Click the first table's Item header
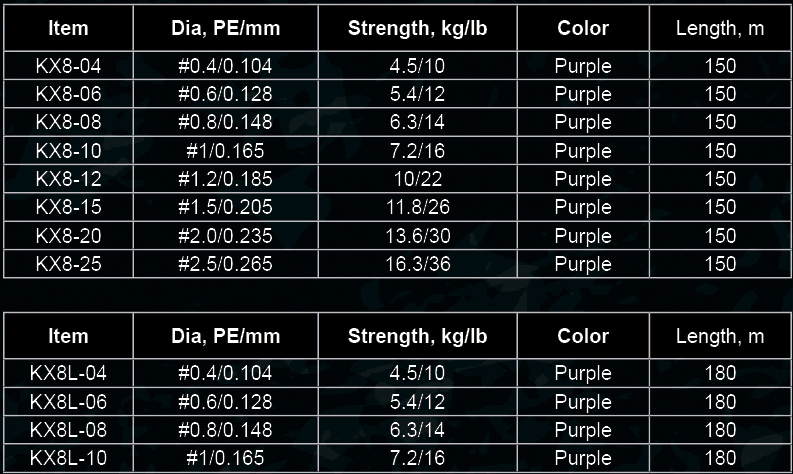 pyautogui.click(x=68, y=28)
